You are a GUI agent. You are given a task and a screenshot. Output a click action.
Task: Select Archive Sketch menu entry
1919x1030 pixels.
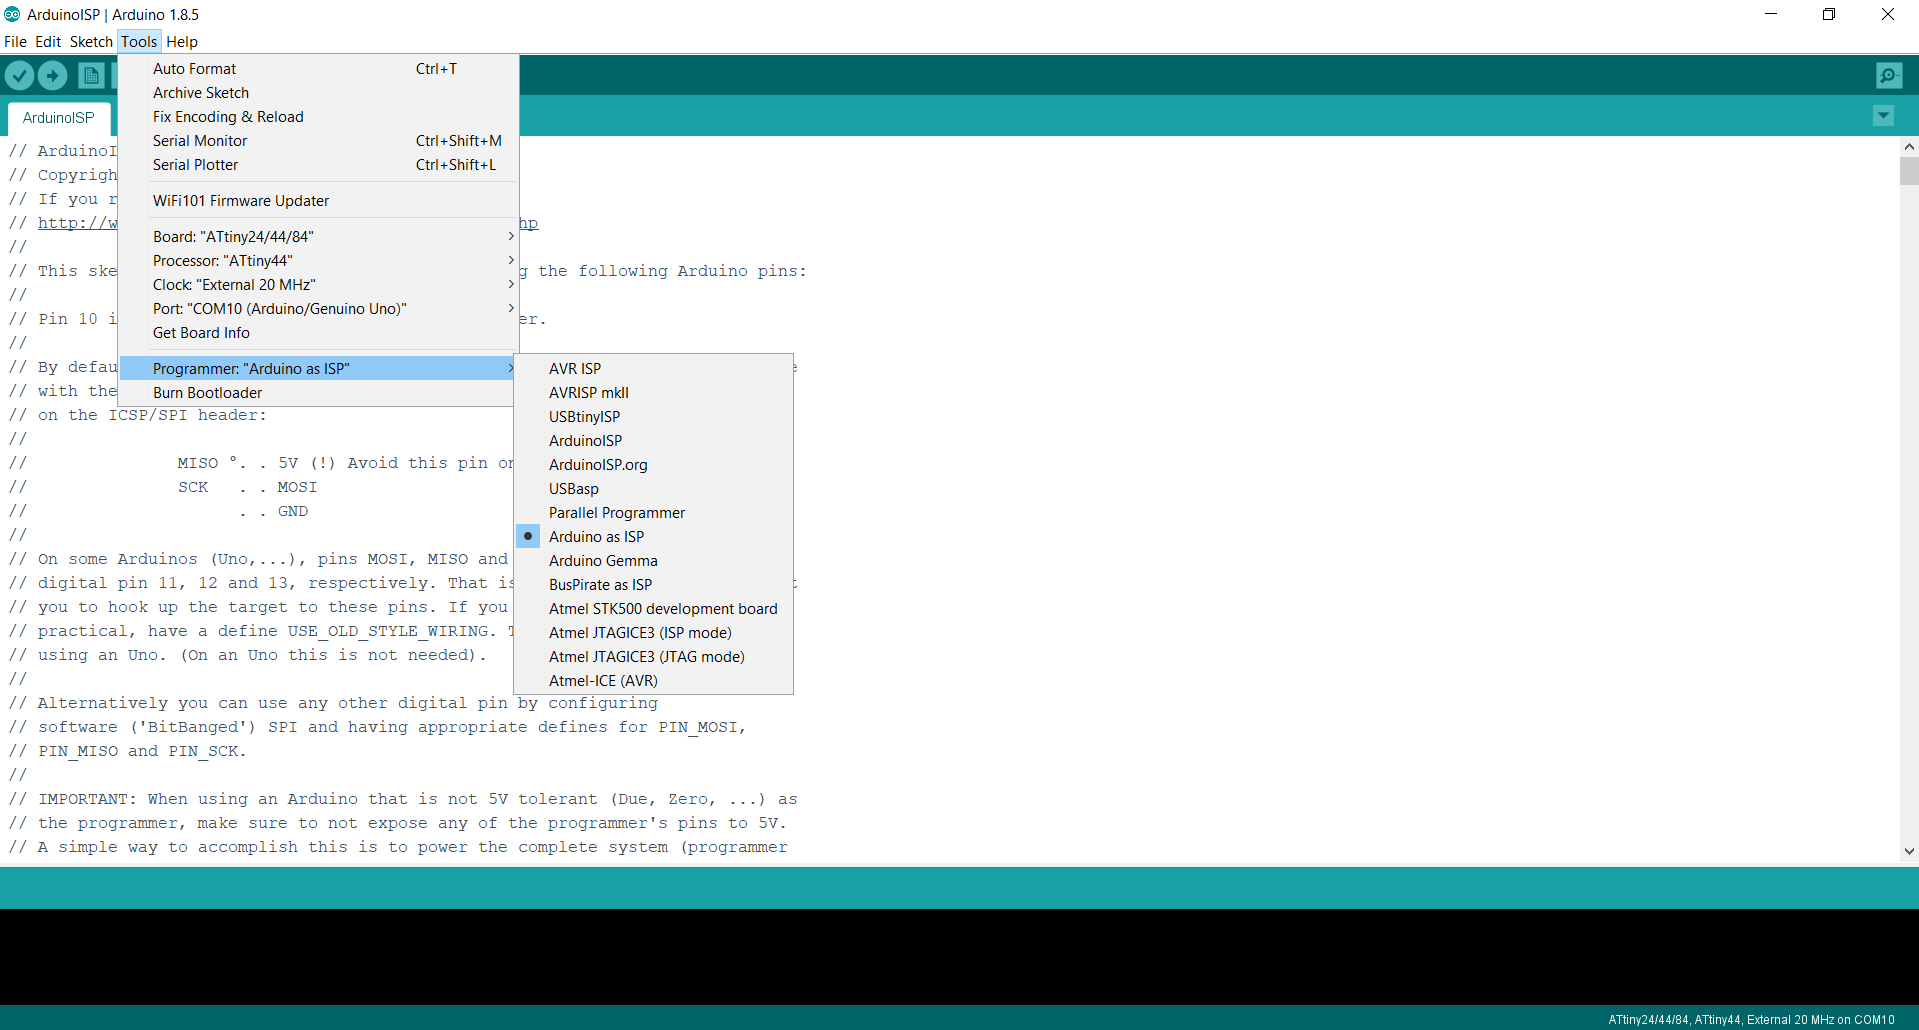(x=319, y=93)
